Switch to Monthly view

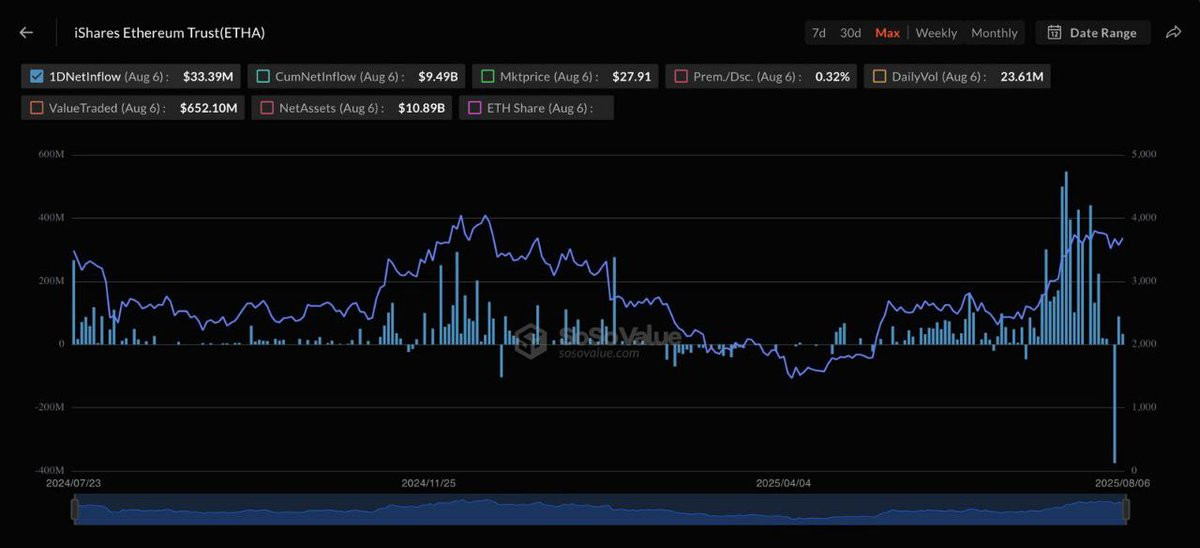pos(994,33)
